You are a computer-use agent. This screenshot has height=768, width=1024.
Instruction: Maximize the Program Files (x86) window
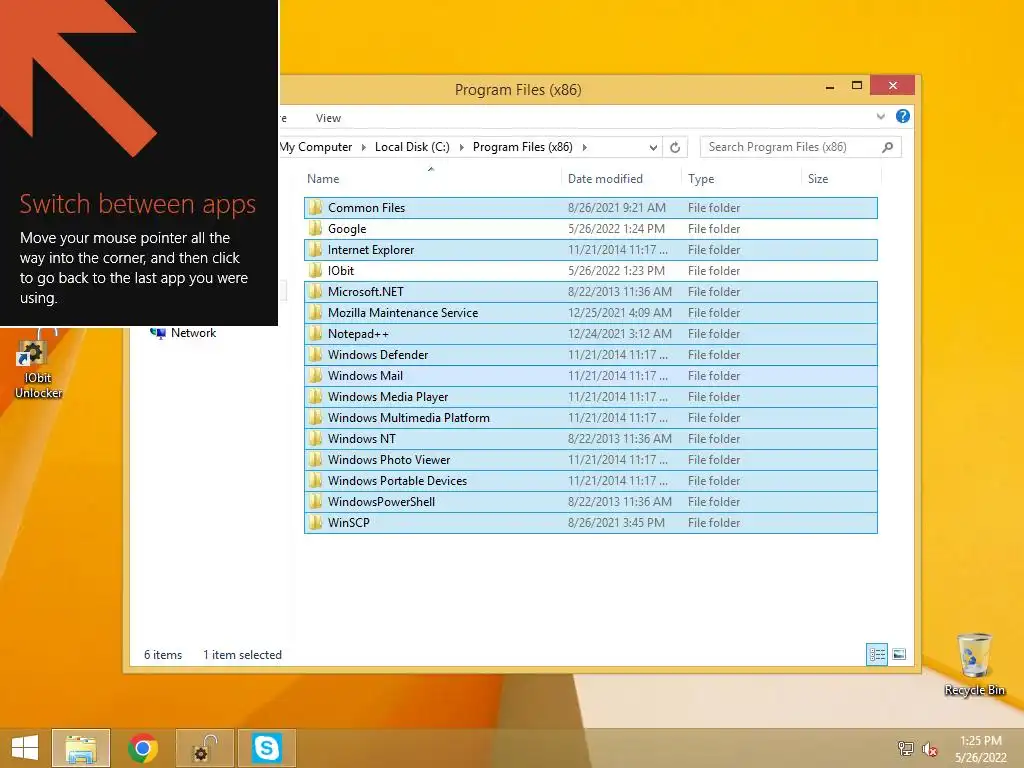pyautogui.click(x=857, y=86)
